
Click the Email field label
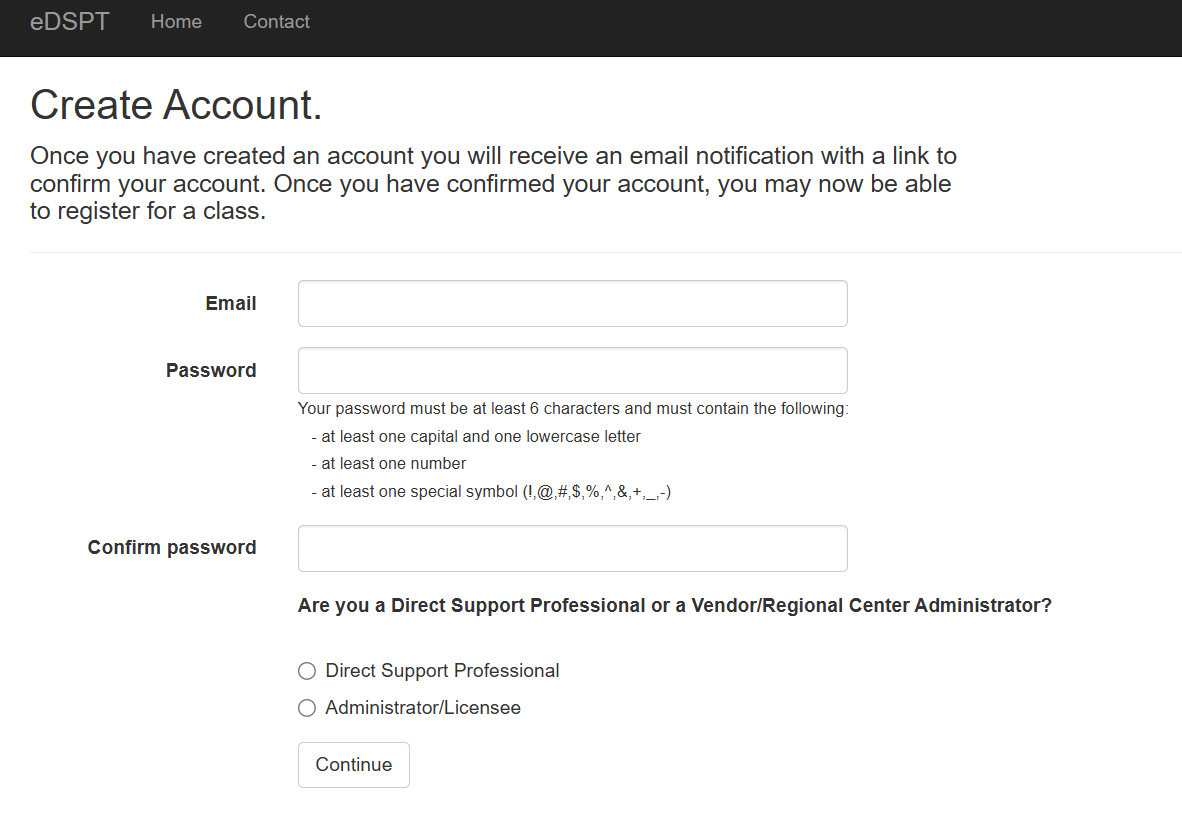click(231, 303)
